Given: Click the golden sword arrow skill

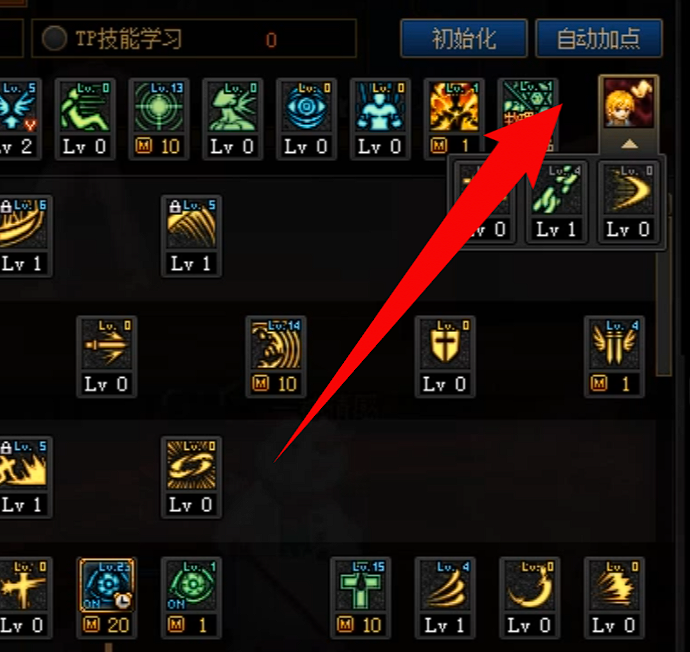Looking at the screenshot, I should (107, 344).
